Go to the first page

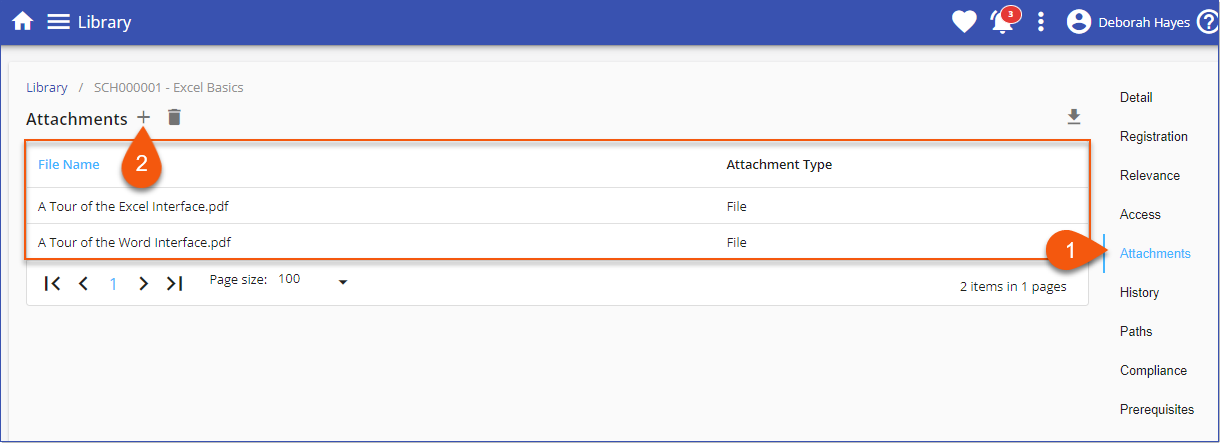point(53,284)
